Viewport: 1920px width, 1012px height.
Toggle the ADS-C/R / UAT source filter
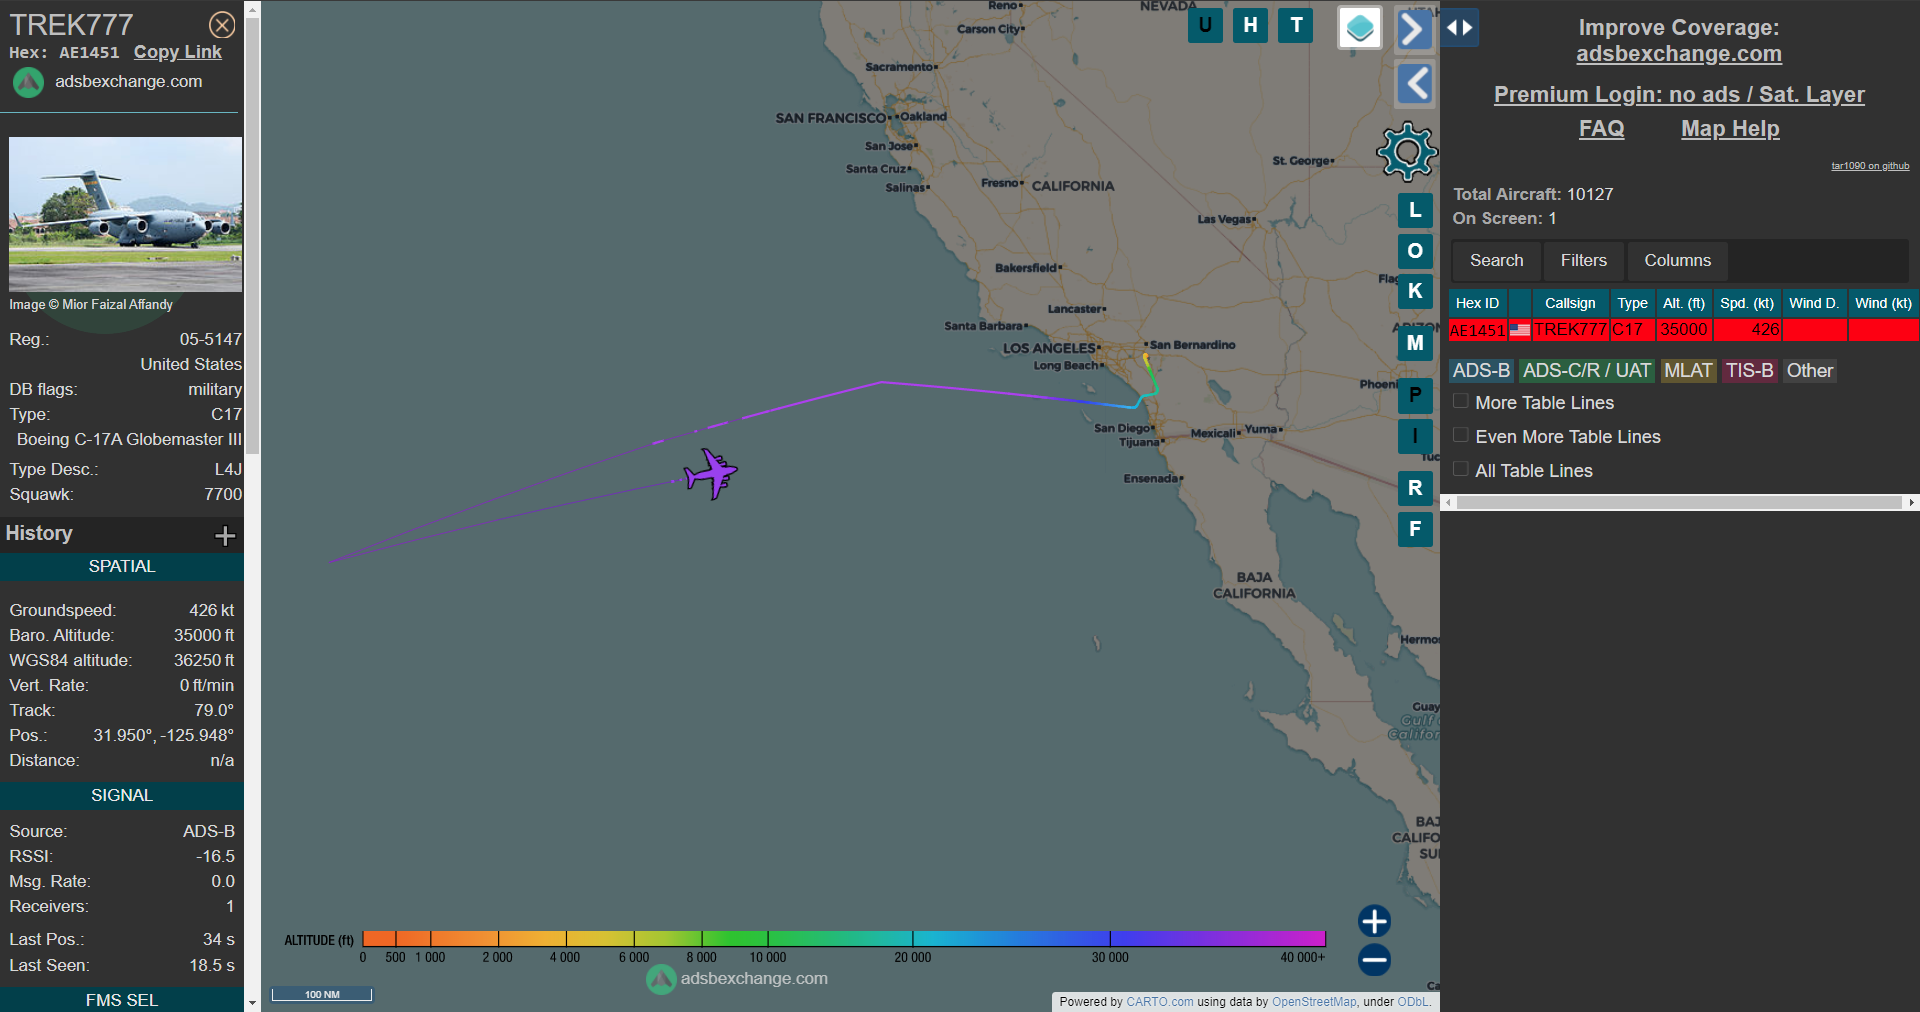tap(1587, 371)
